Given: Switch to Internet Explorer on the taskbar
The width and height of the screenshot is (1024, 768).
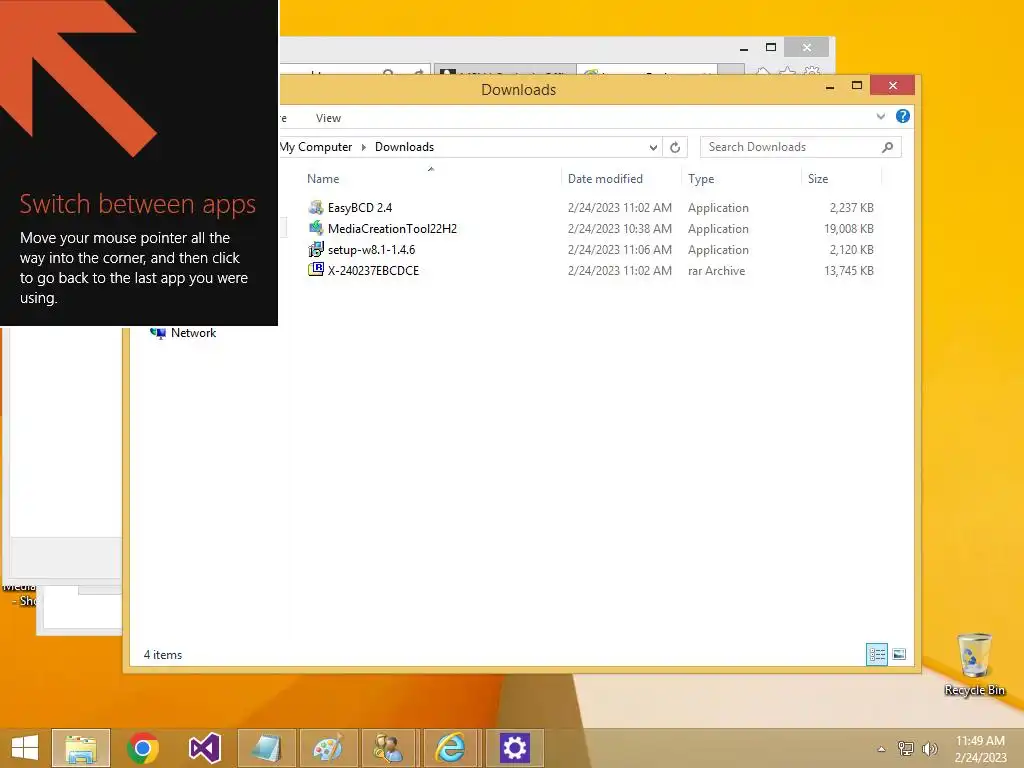Looking at the screenshot, I should coord(451,748).
